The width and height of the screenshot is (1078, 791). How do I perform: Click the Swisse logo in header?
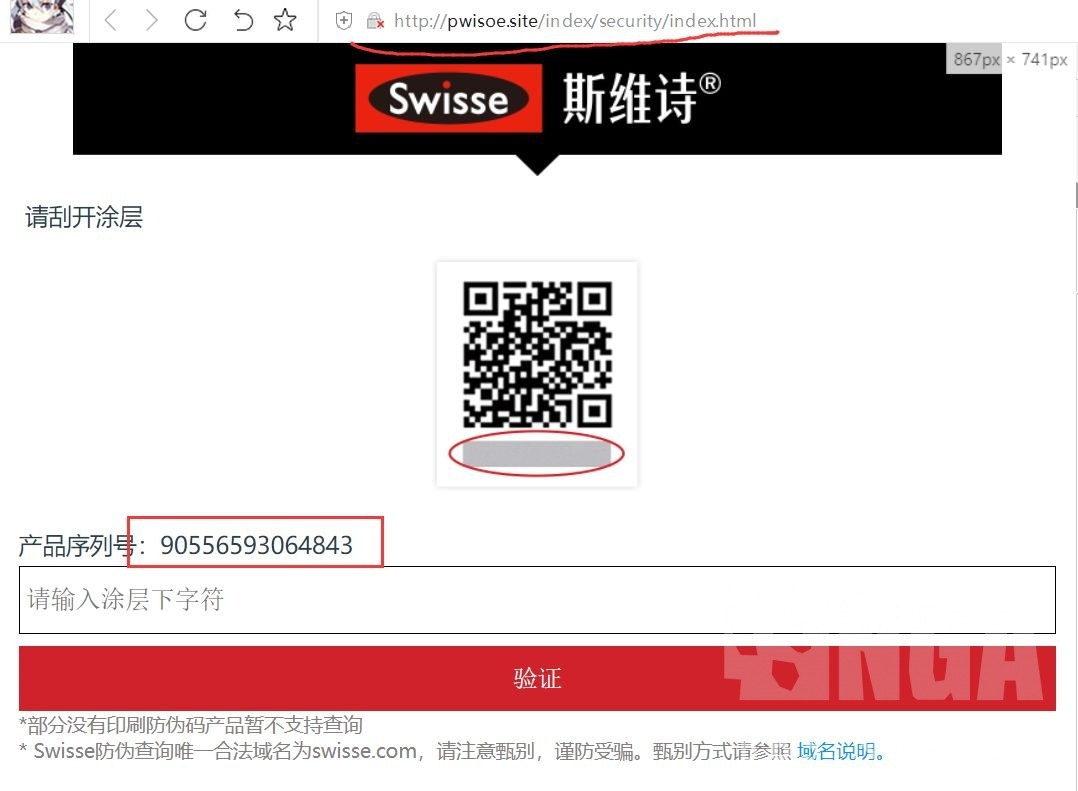tap(448, 98)
